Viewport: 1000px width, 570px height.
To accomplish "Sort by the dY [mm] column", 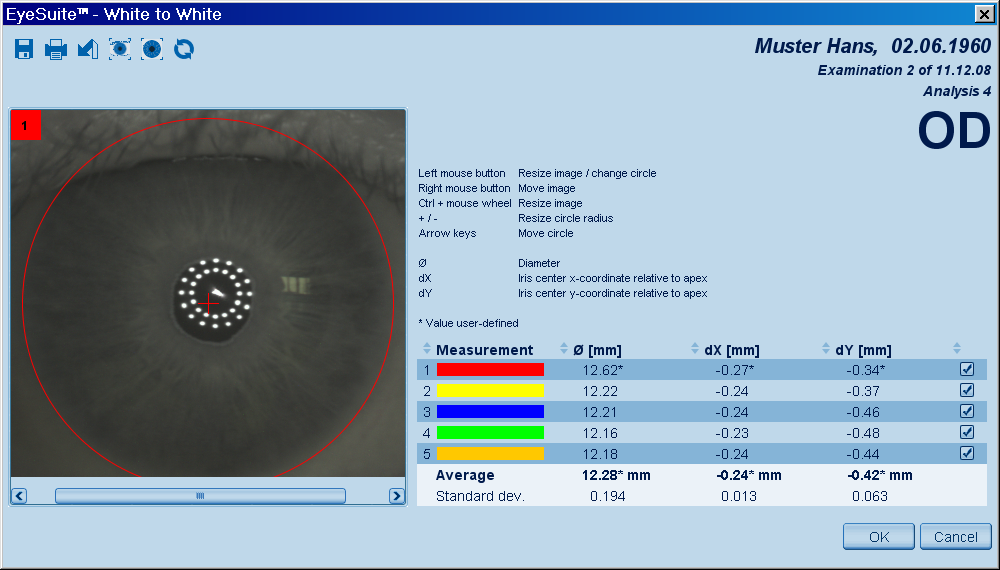I will (x=826, y=349).
